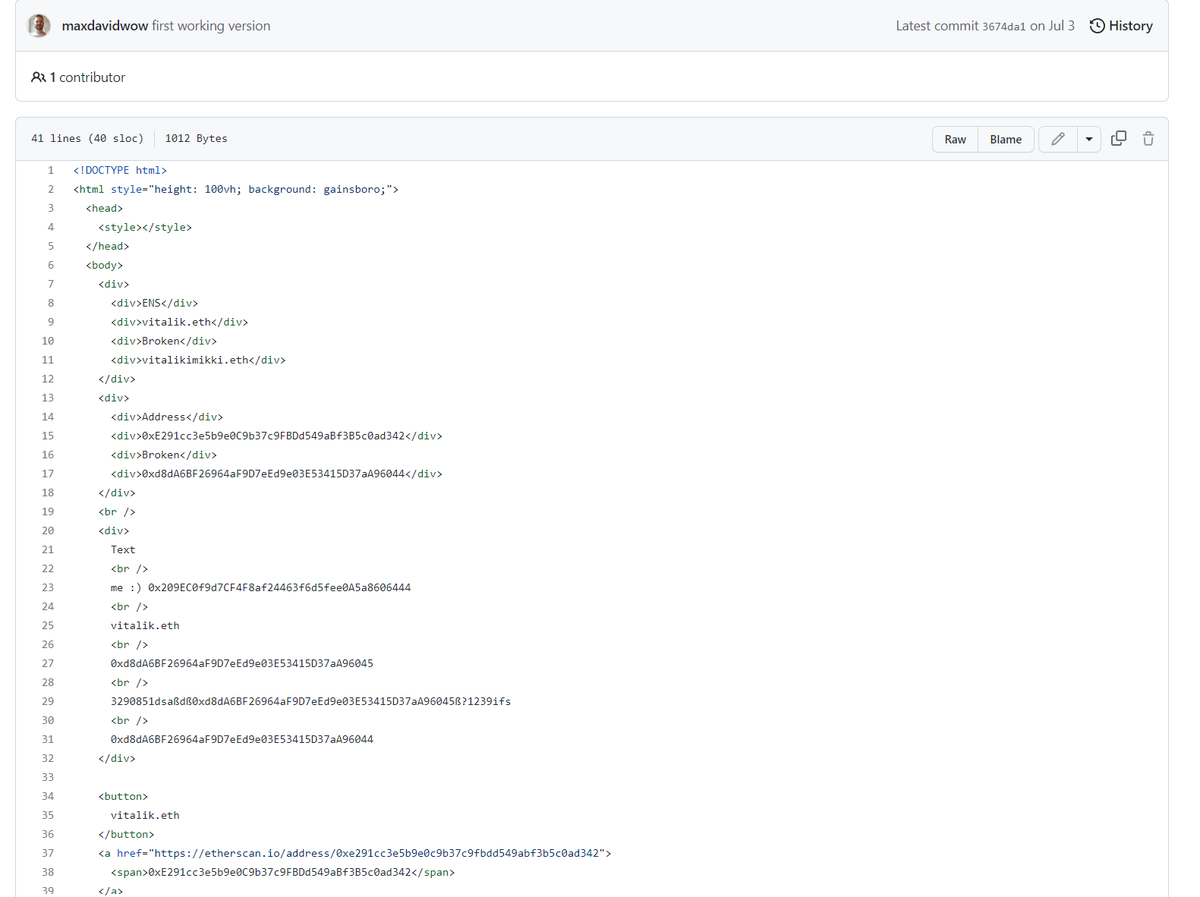Image resolution: width=1200 pixels, height=897 pixels.
Task: Select line number 2
Action: pyautogui.click(x=50, y=189)
